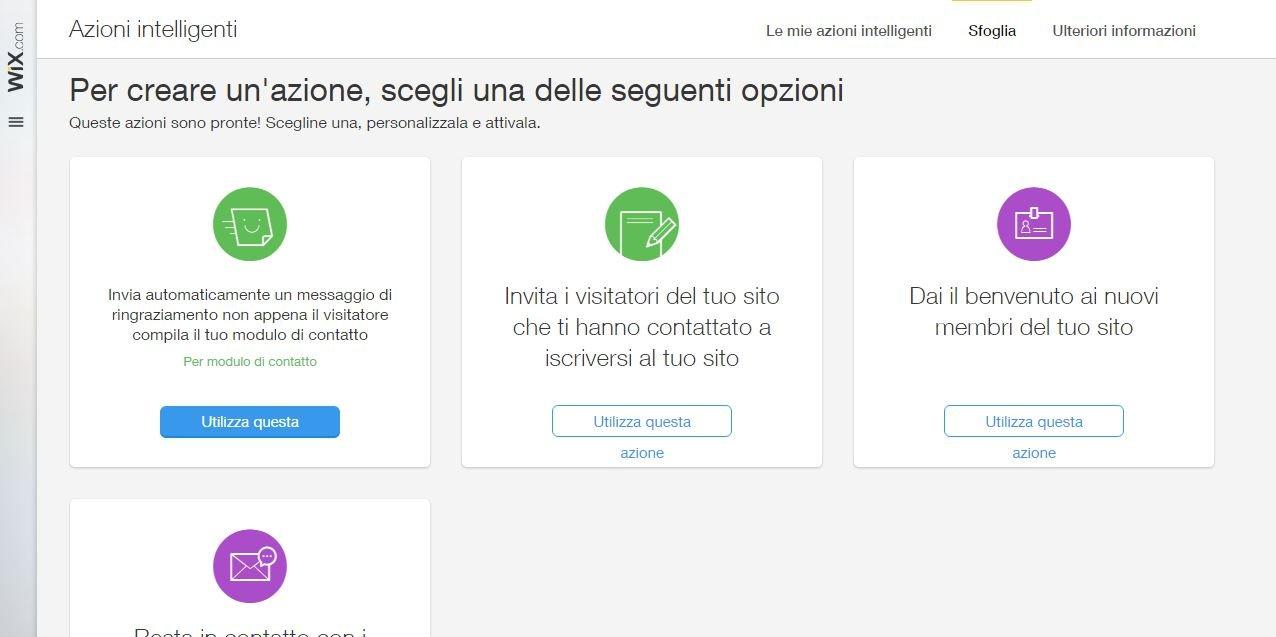Click the Per modulo di contatto link
The image size is (1276, 637).
tap(250, 361)
